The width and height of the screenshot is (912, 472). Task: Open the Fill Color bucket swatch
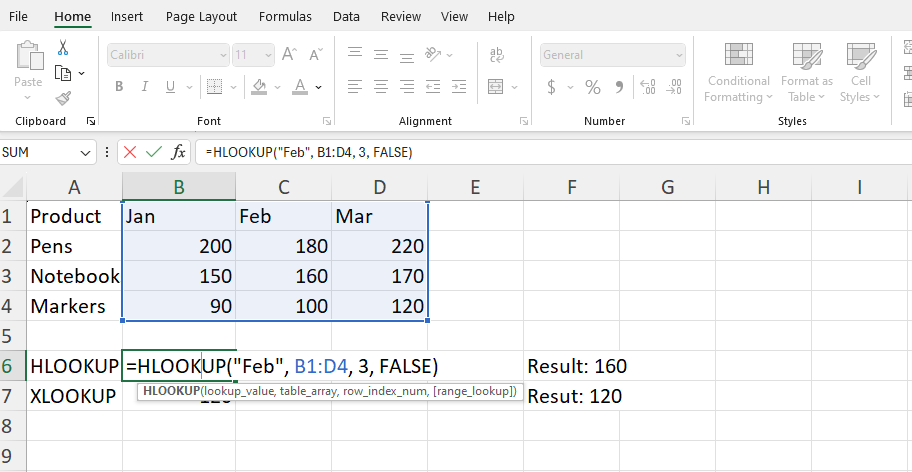click(x=258, y=87)
